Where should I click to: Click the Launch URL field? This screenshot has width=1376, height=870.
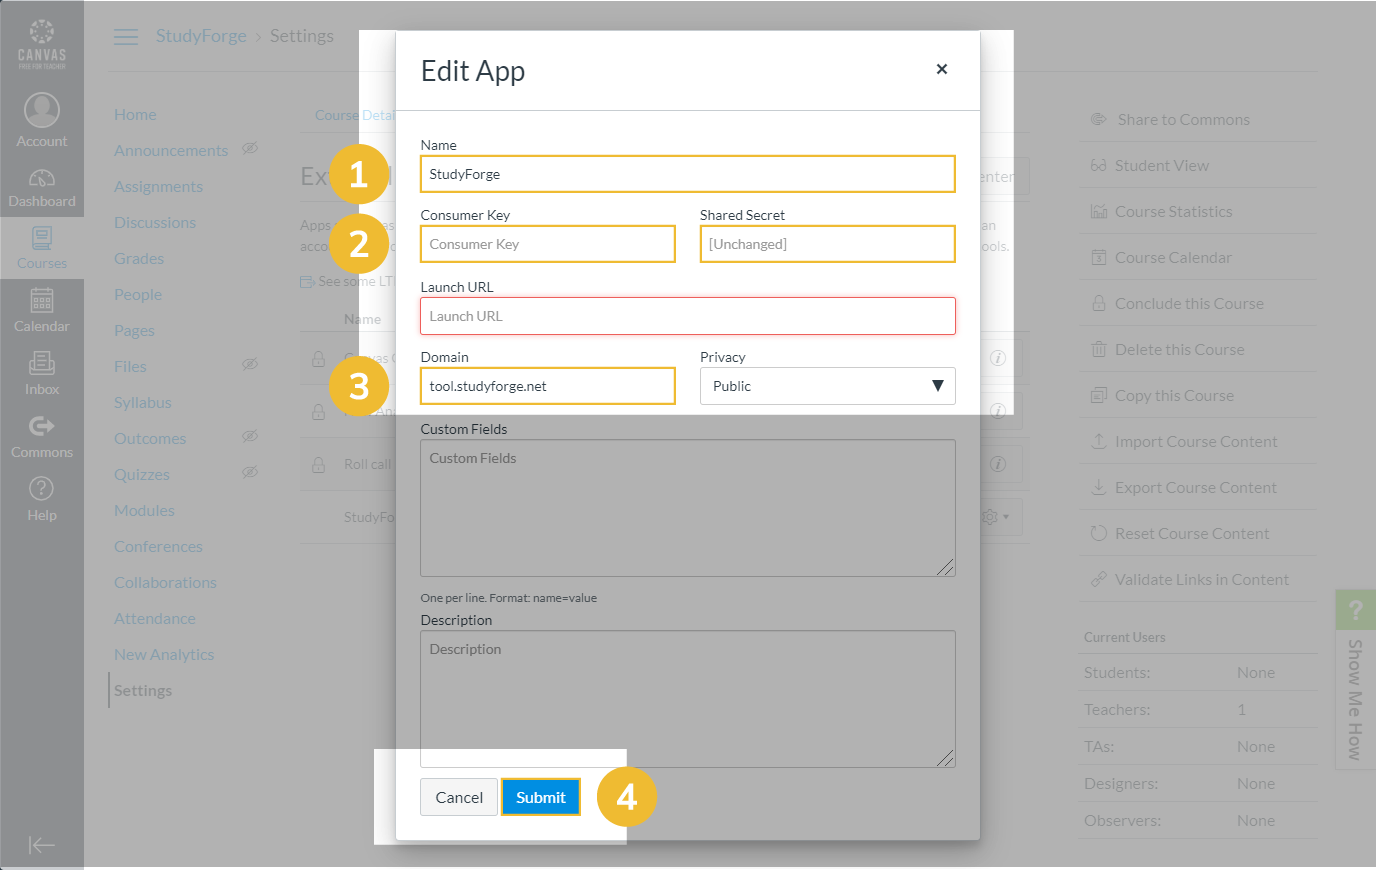pyautogui.click(x=688, y=316)
